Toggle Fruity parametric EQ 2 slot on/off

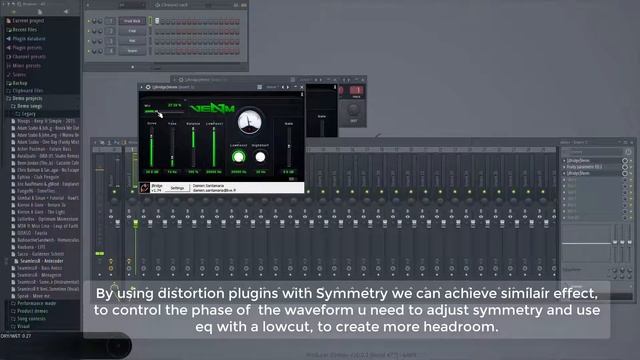624,167
